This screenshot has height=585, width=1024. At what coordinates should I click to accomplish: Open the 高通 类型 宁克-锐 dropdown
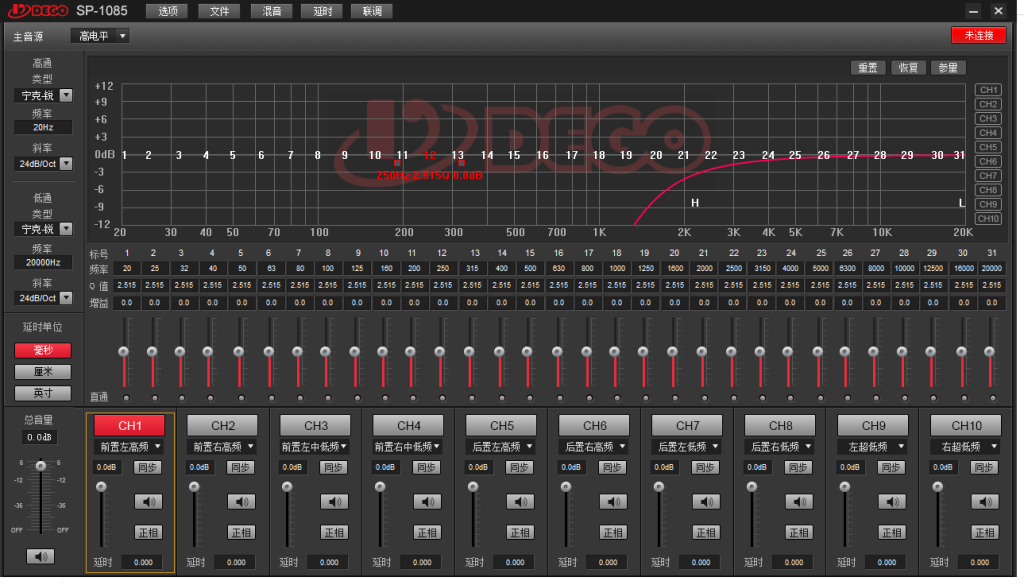click(x=43, y=95)
